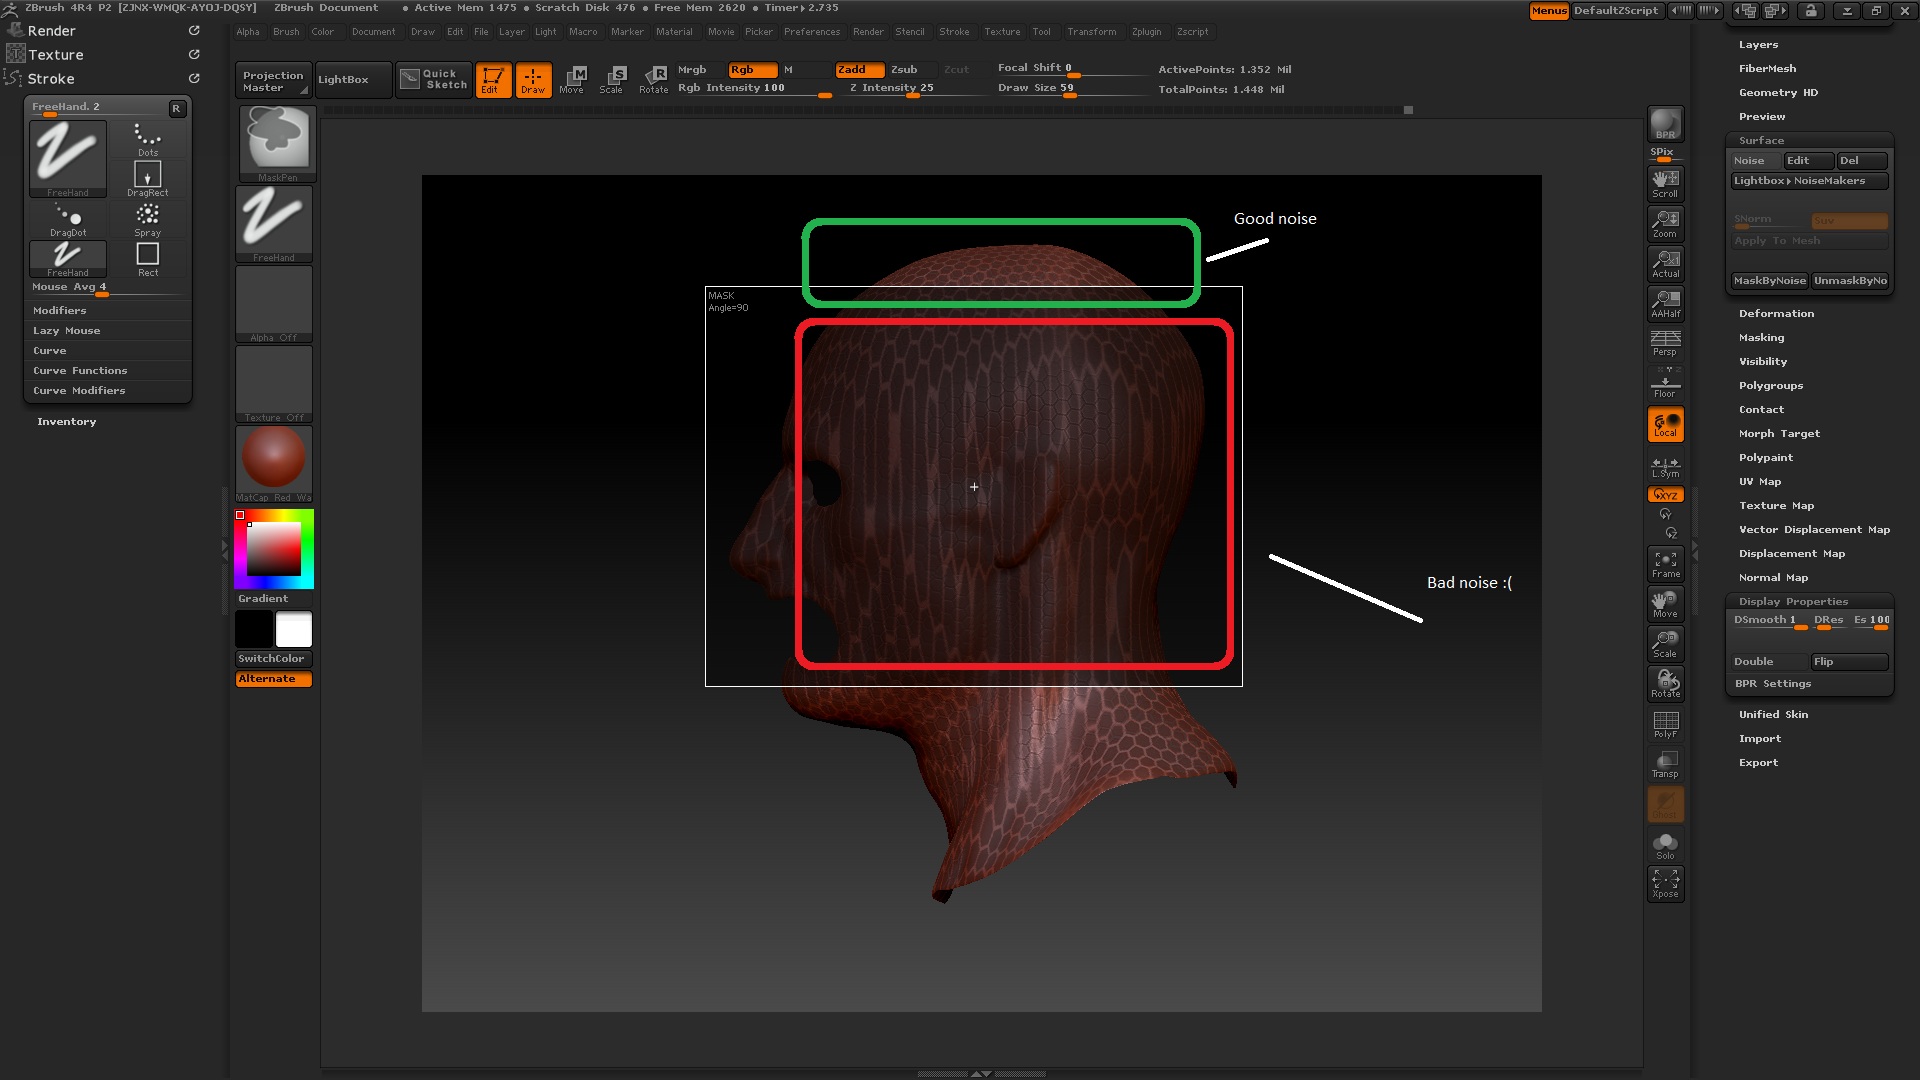The image size is (1920, 1080).
Task: Expand the Polygroups subpalette
Action: coord(1771,386)
